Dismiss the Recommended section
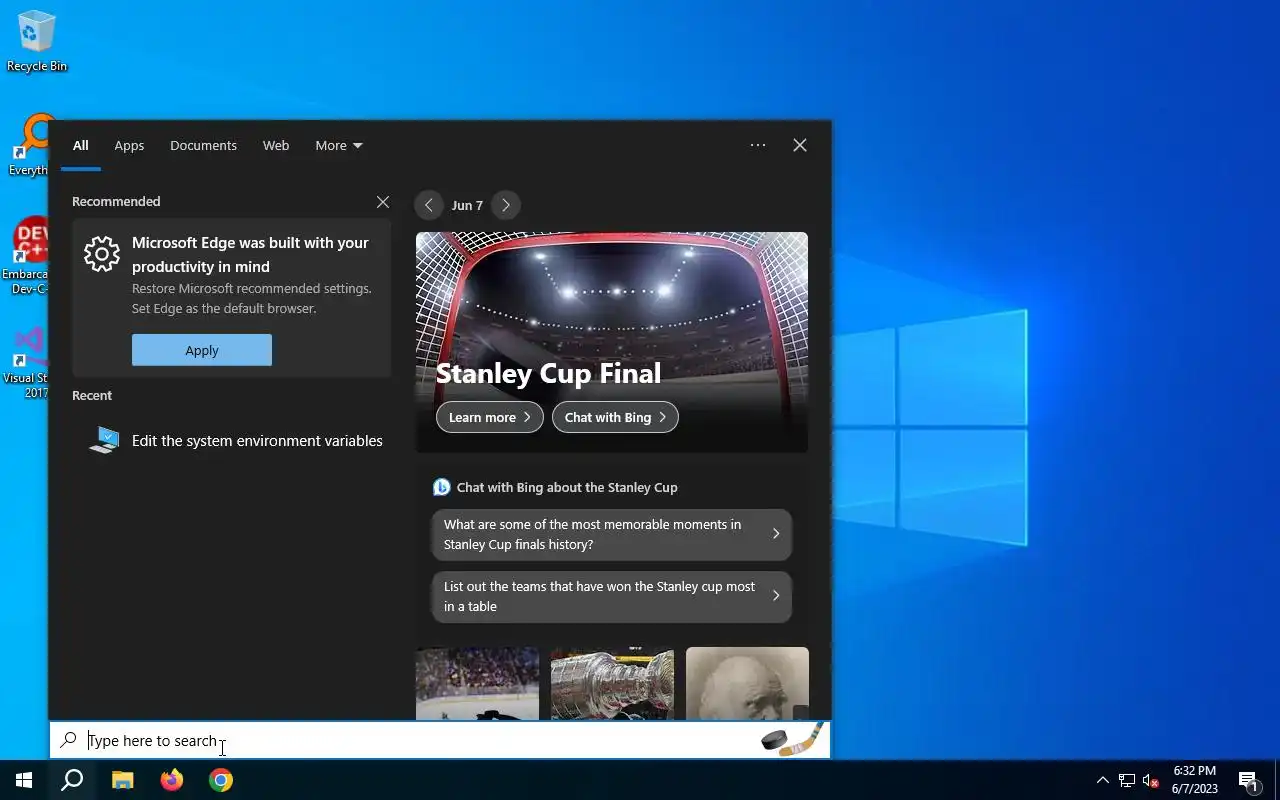1280x800 pixels. coord(383,202)
